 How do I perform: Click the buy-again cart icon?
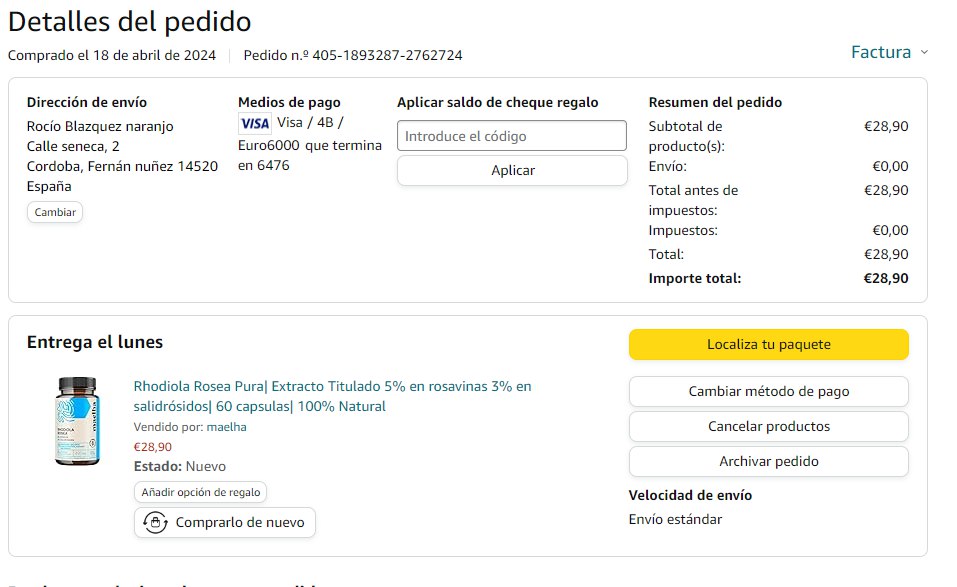155,522
